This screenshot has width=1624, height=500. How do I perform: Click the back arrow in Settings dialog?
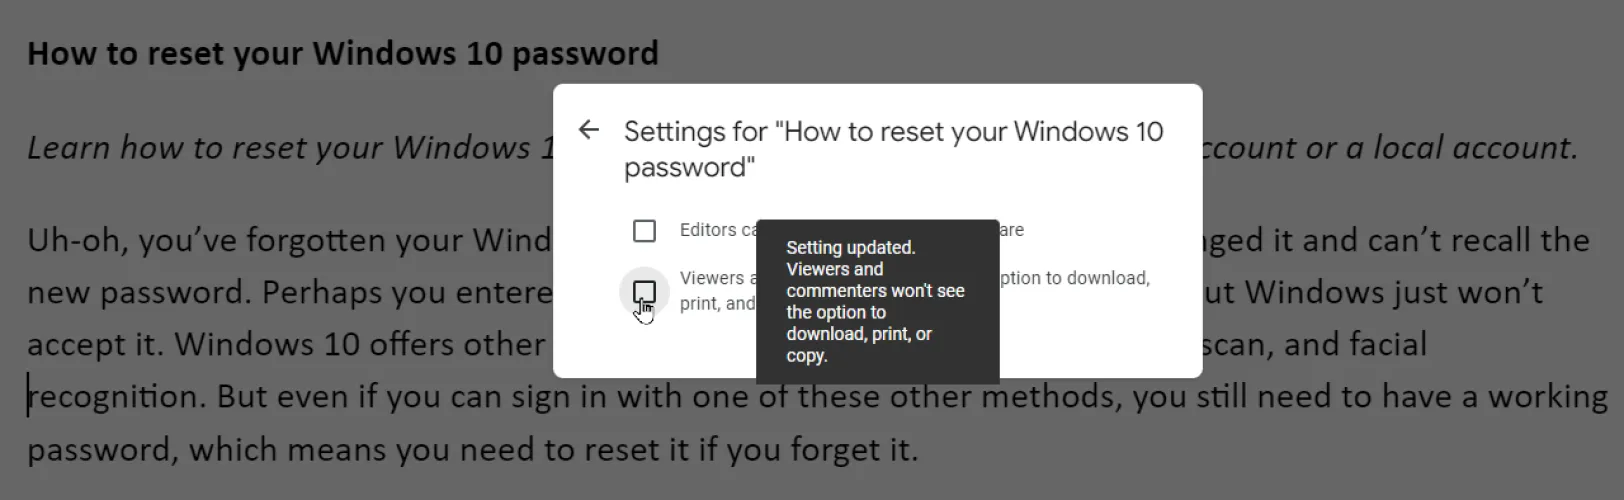pyautogui.click(x=589, y=130)
